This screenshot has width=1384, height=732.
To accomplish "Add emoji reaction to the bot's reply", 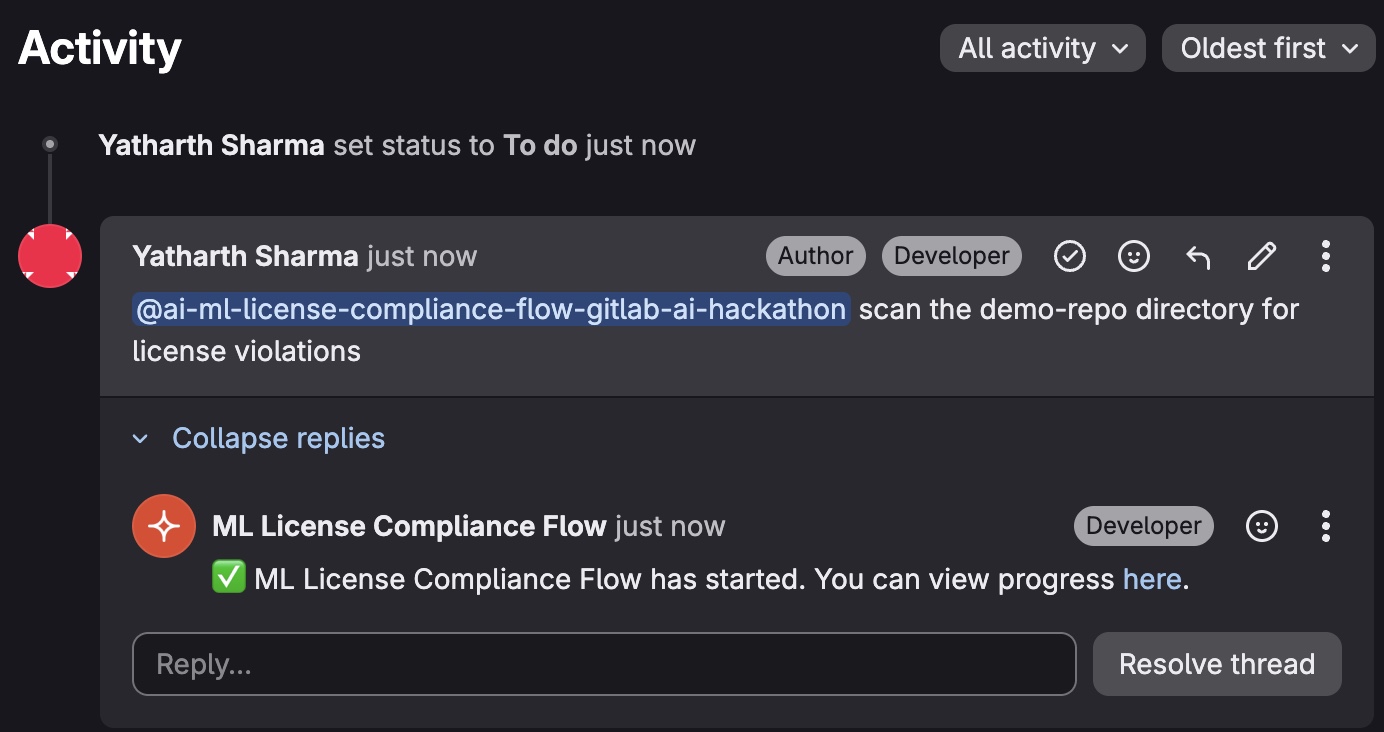I will 1261,525.
